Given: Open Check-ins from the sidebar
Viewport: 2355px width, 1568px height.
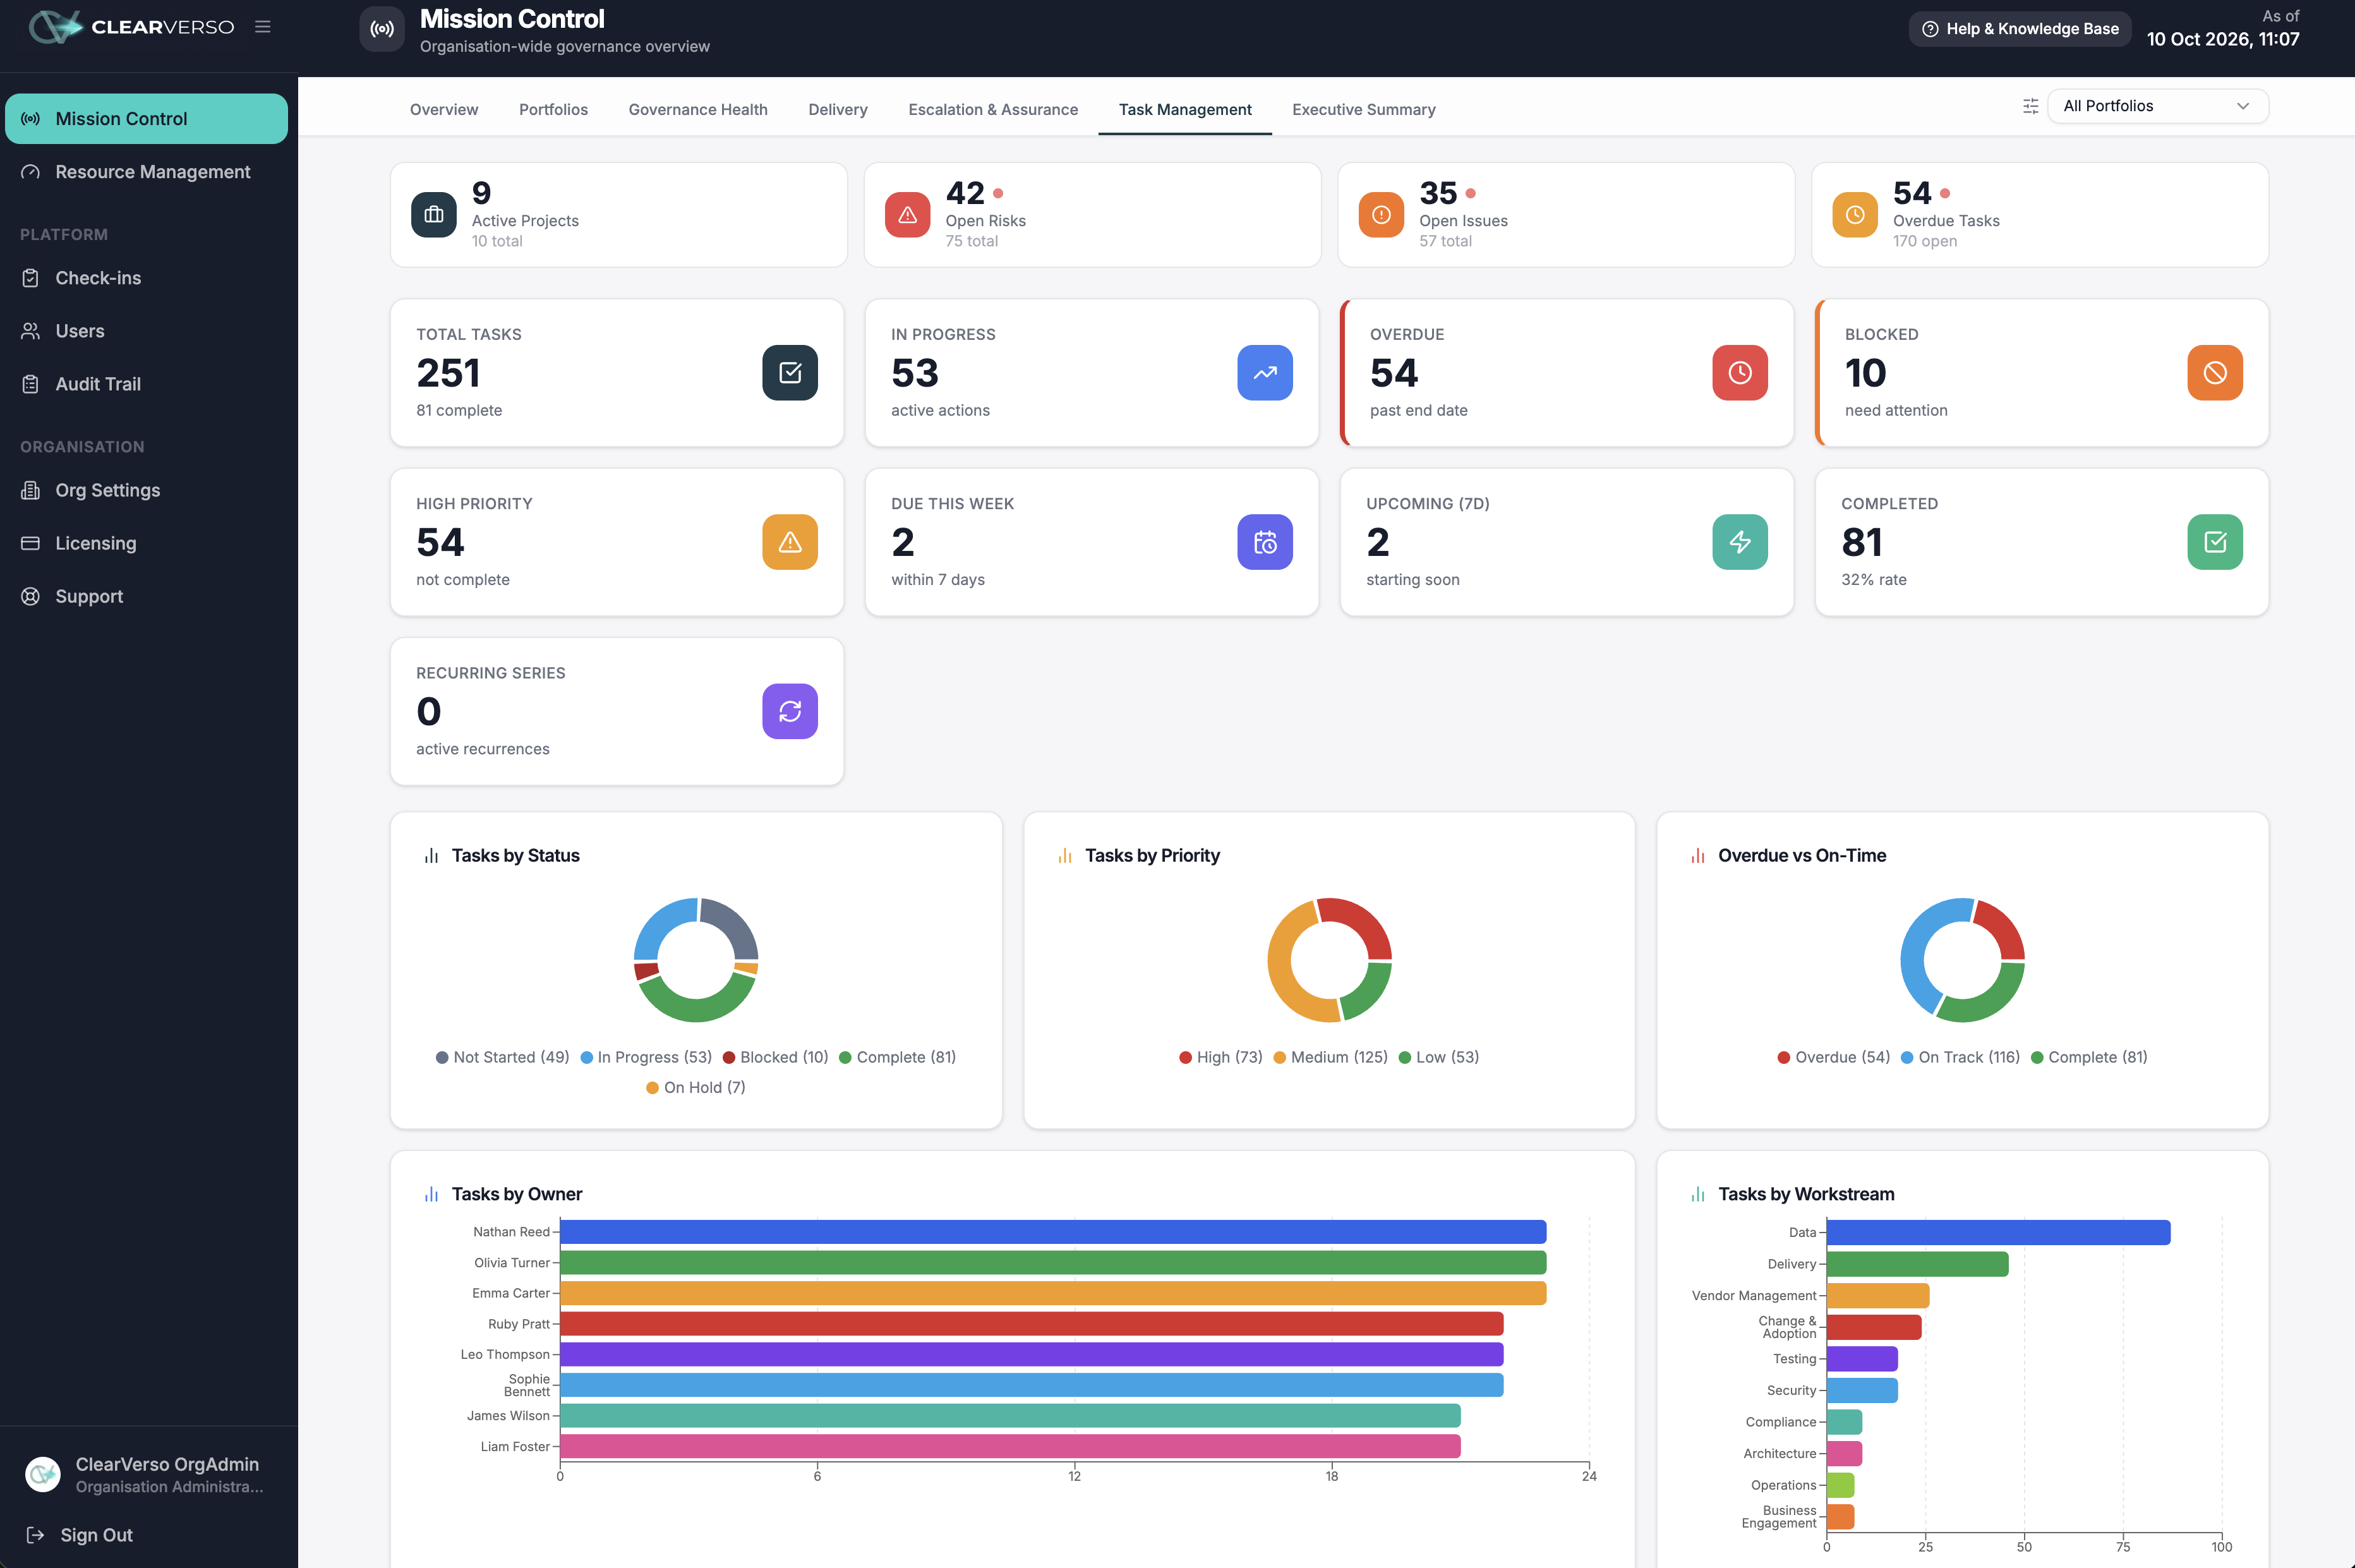Looking at the screenshot, I should click(147, 278).
